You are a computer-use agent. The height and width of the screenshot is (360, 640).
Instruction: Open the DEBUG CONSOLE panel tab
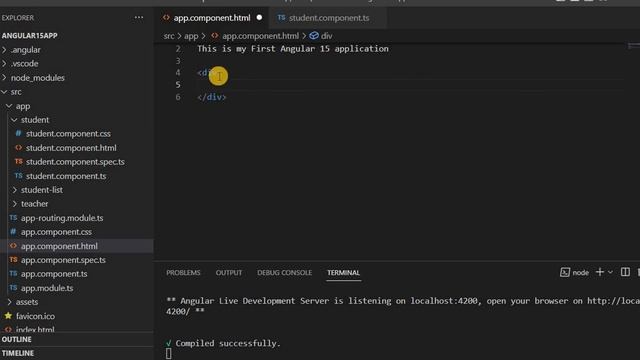[x=284, y=273]
